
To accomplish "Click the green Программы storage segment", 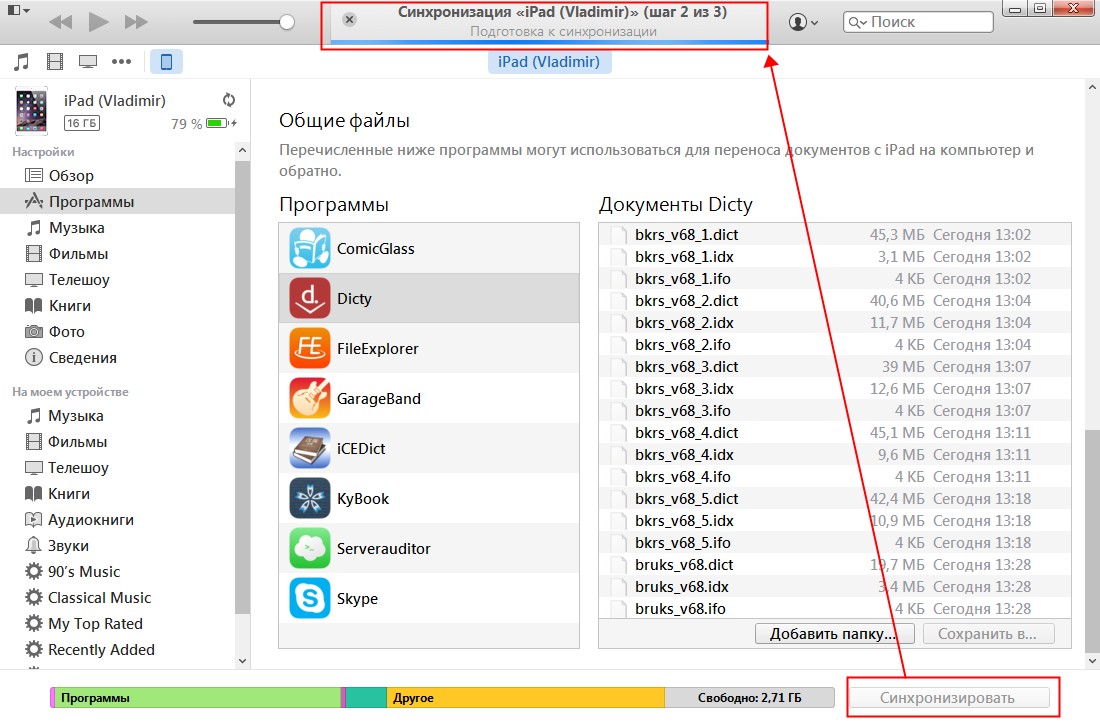I will [x=198, y=698].
